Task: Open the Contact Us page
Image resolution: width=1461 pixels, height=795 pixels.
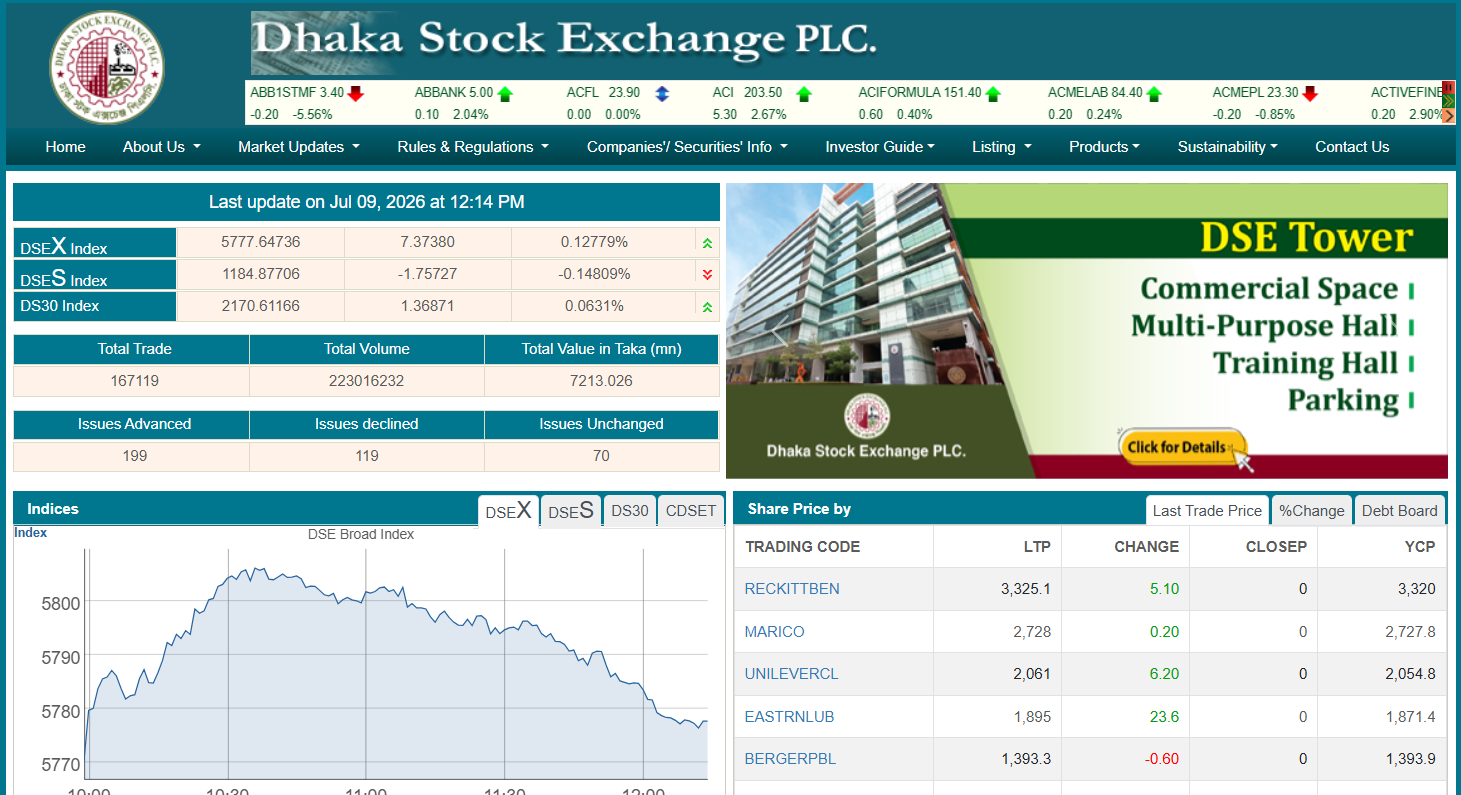Action: pos(1352,147)
